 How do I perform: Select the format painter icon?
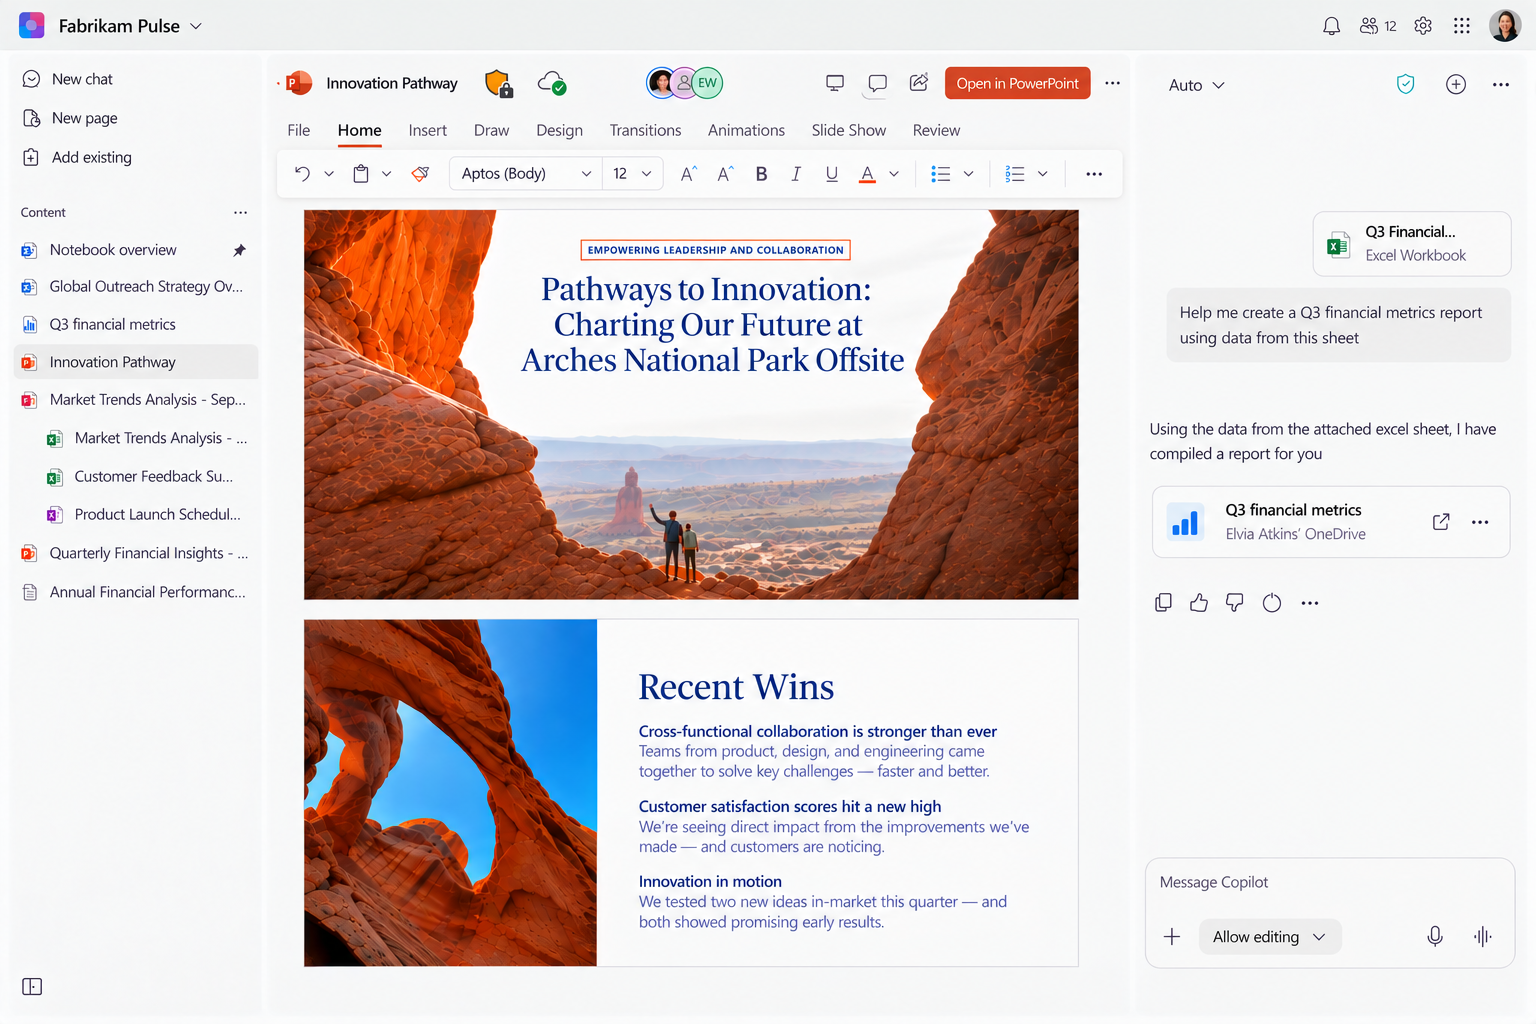tap(421, 174)
